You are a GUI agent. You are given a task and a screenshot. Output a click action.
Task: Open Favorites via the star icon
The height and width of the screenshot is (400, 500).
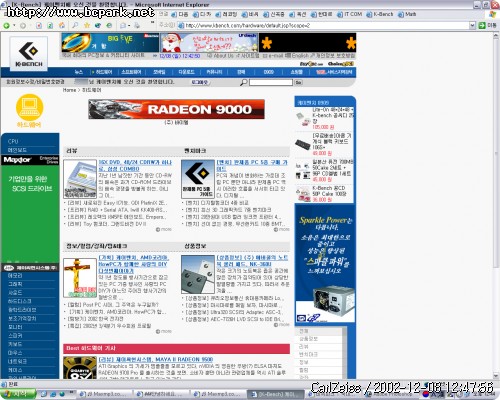[87, 25]
